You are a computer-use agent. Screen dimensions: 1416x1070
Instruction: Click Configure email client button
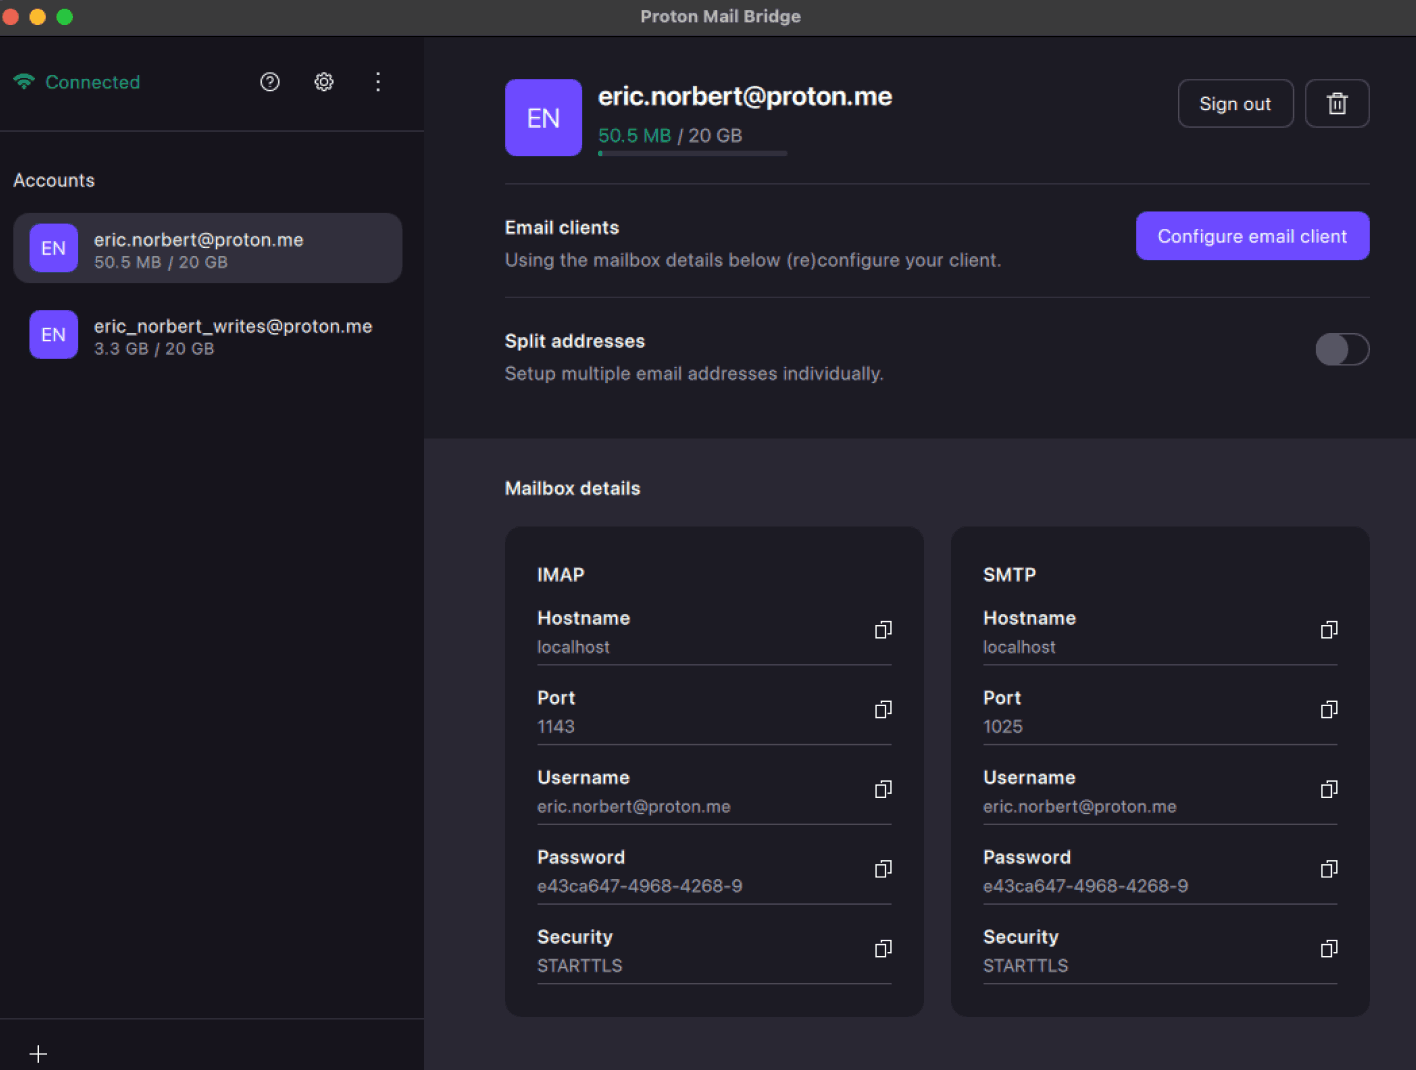(x=1252, y=236)
